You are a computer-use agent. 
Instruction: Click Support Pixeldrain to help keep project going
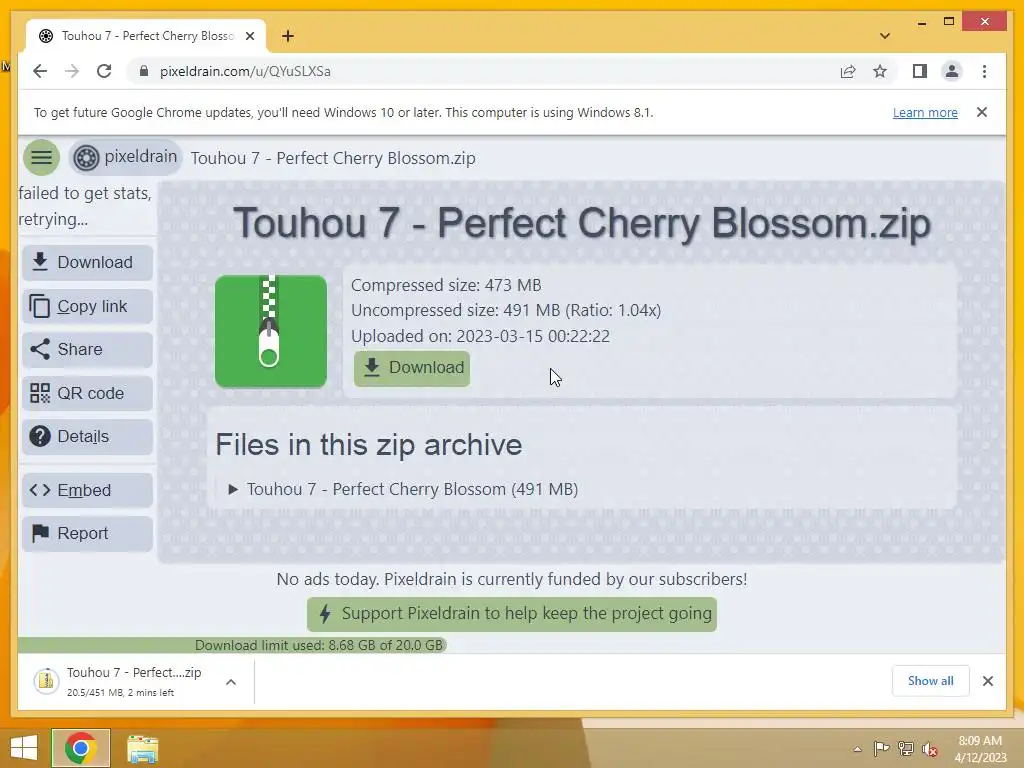[511, 614]
